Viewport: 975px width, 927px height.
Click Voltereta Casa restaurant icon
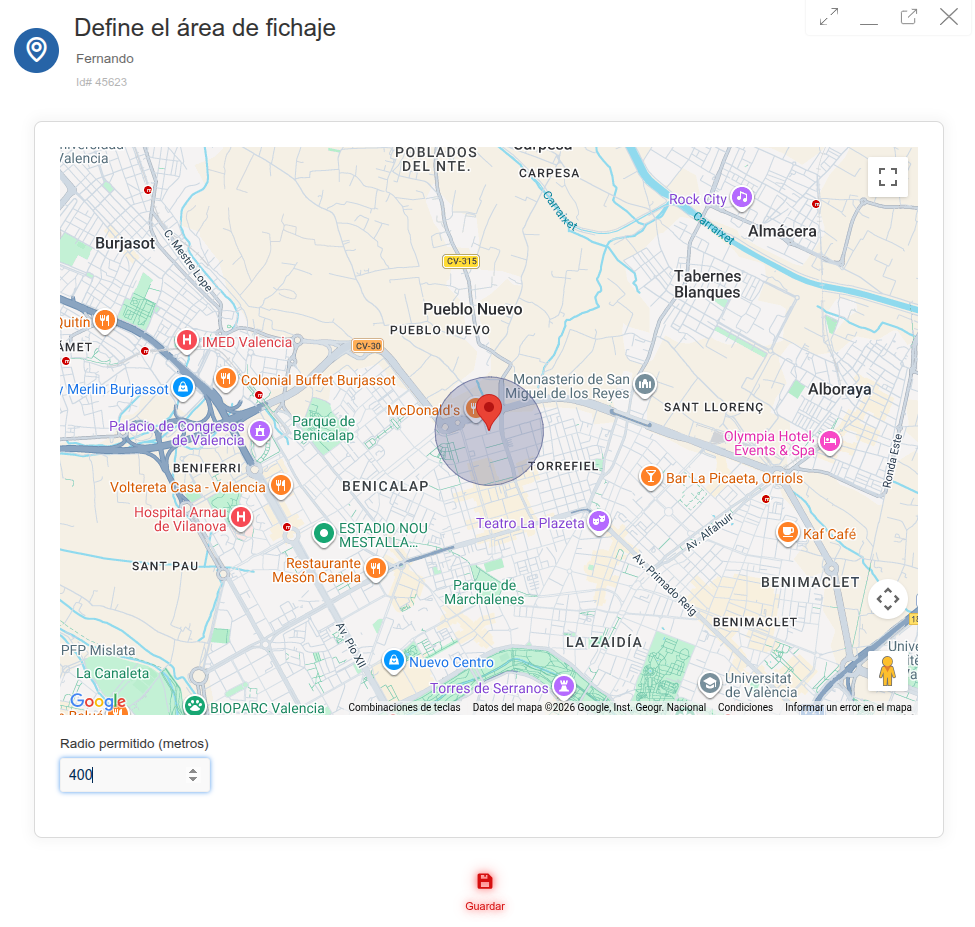[x=281, y=484]
